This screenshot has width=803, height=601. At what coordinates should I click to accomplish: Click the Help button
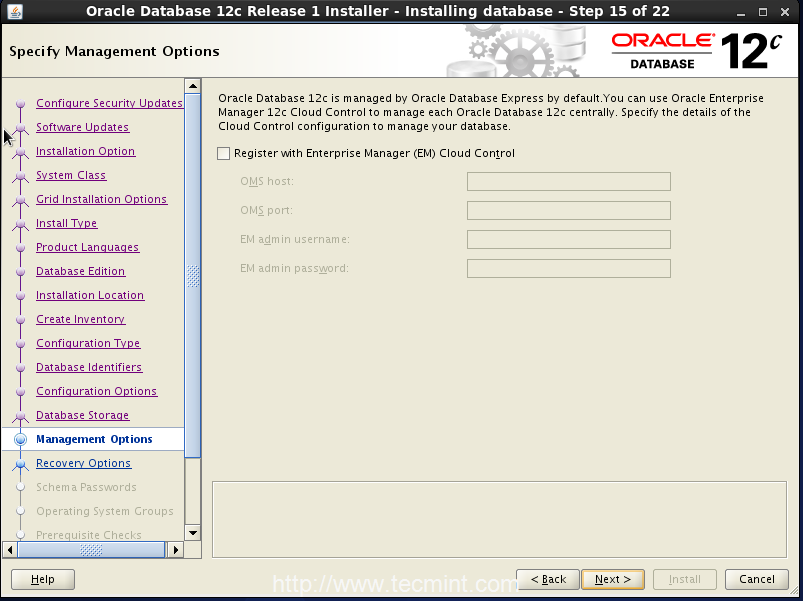[43, 579]
